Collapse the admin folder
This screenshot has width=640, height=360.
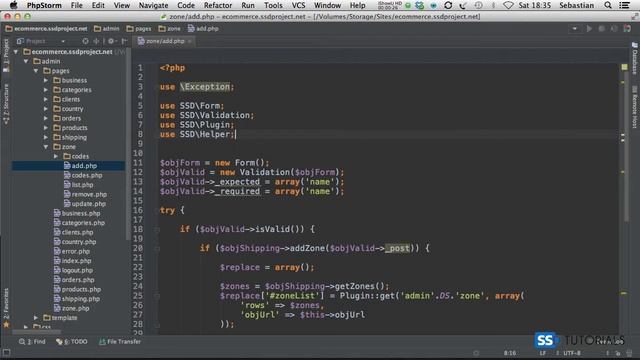(x=26, y=61)
